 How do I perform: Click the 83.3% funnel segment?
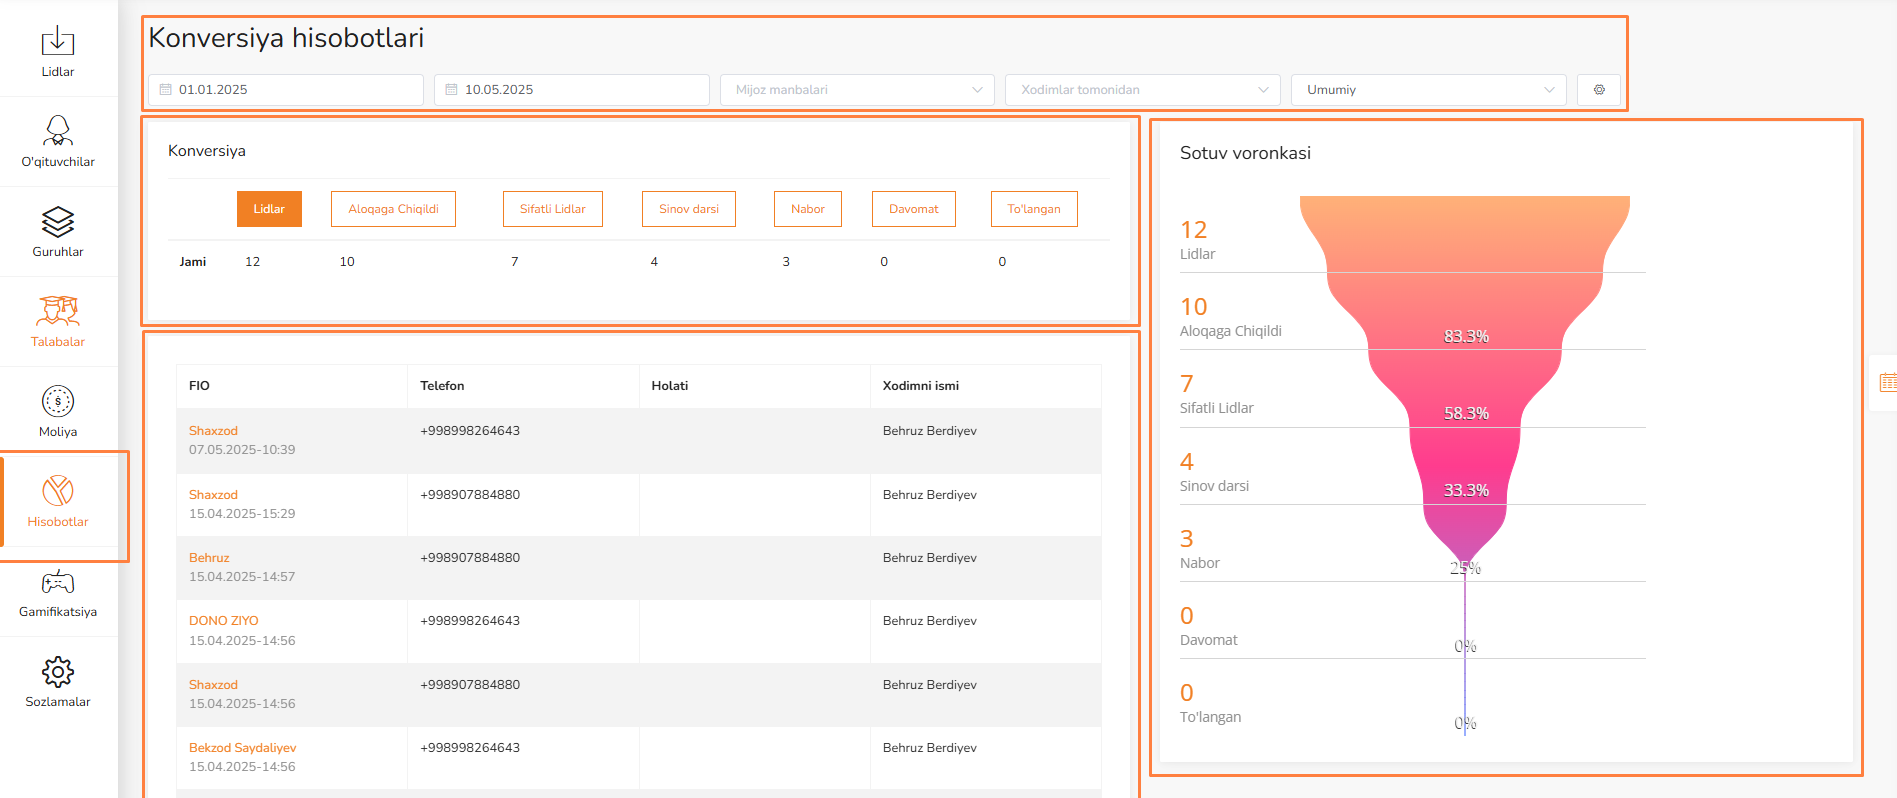pos(1465,336)
